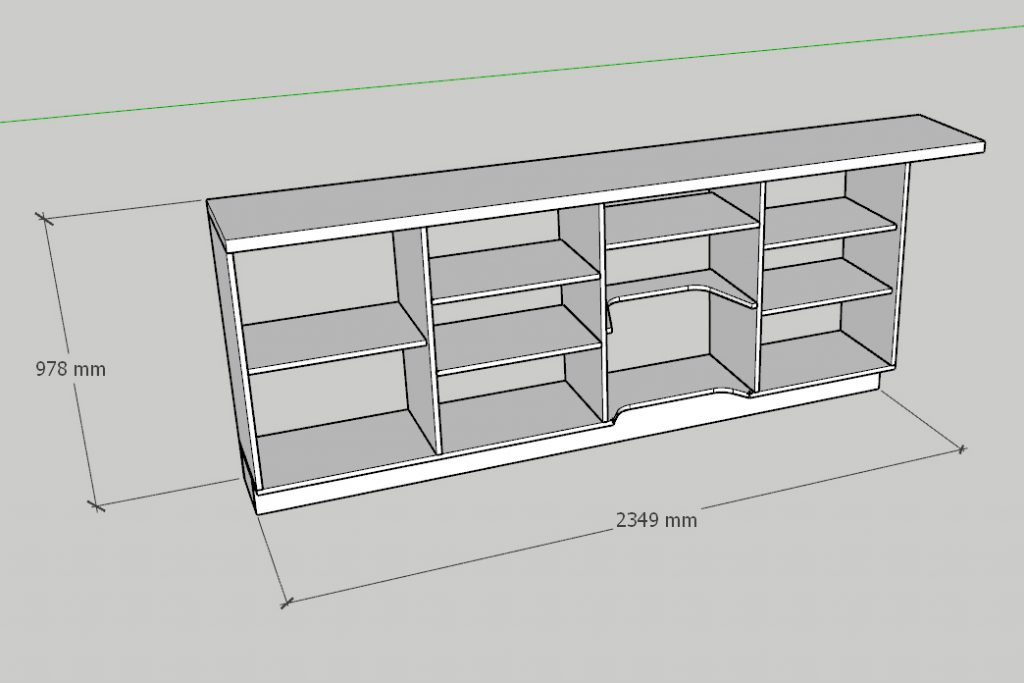Select the 2349 mm length dimension label

coord(656,520)
